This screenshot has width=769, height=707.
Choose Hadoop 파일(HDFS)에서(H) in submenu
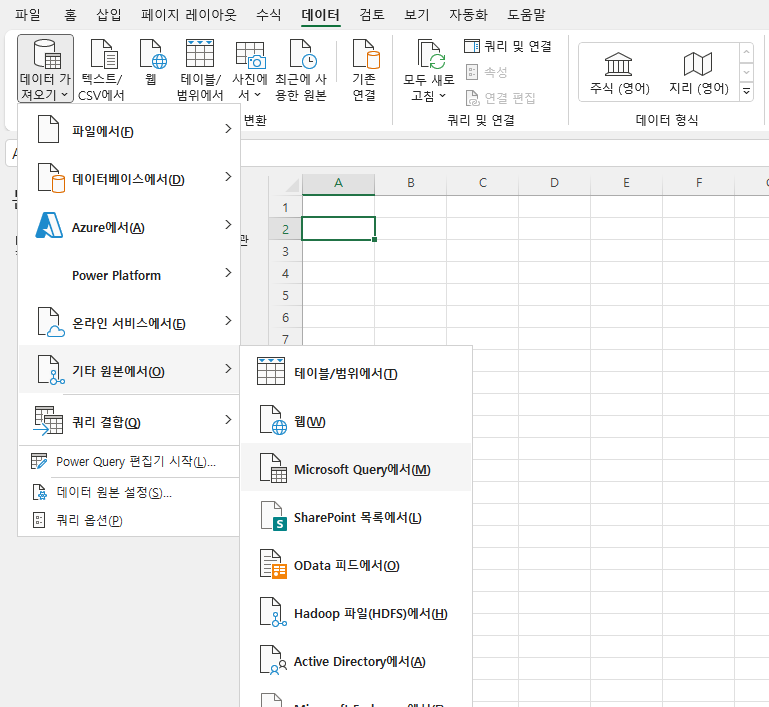click(356, 613)
